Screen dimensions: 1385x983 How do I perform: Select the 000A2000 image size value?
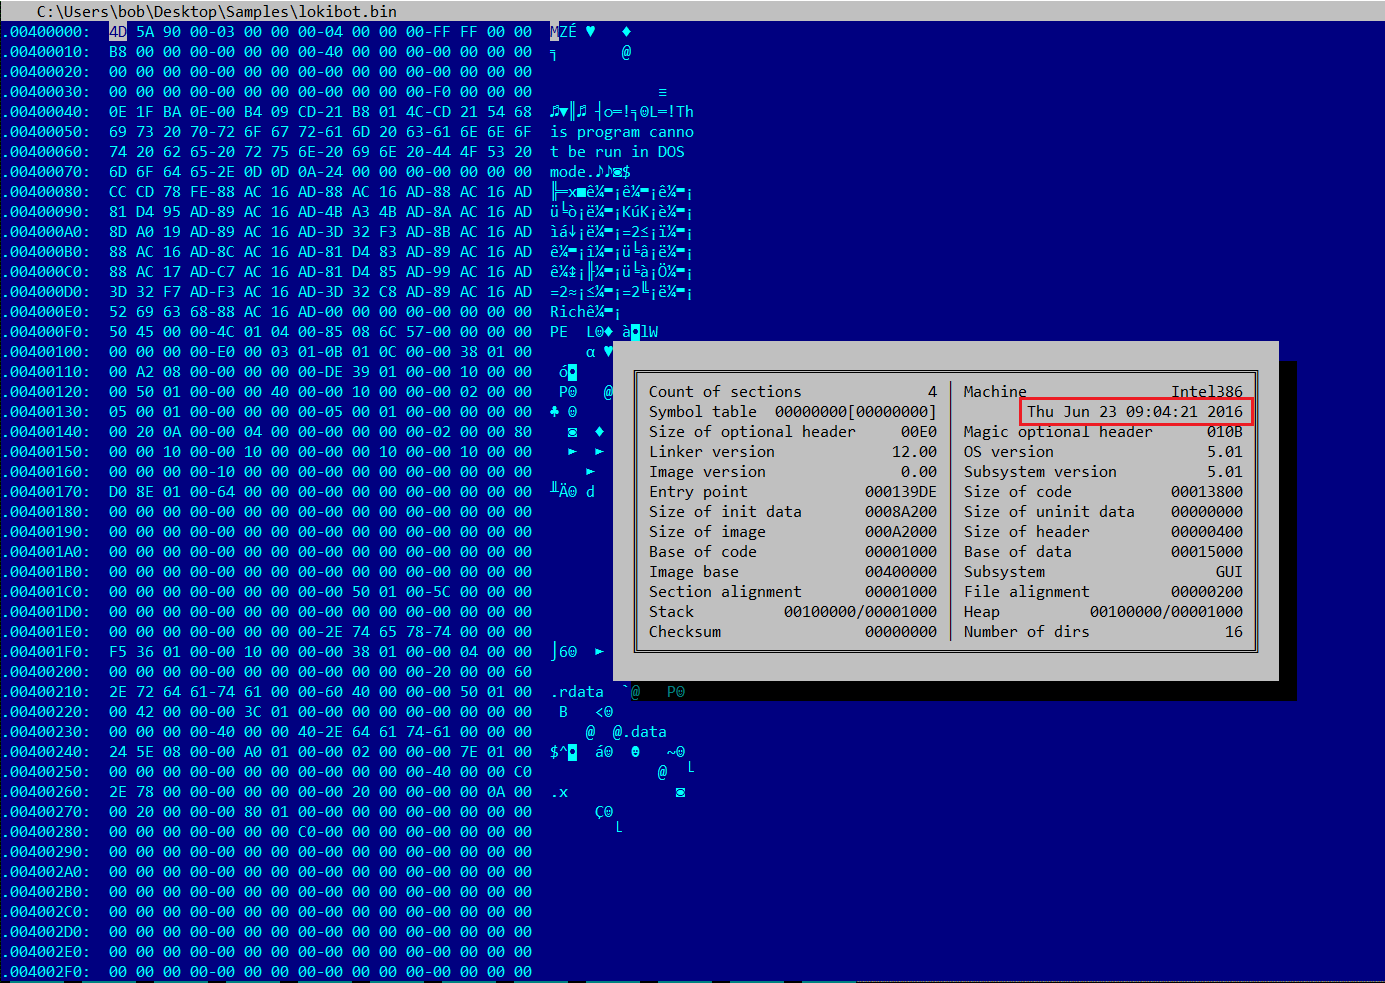point(901,532)
